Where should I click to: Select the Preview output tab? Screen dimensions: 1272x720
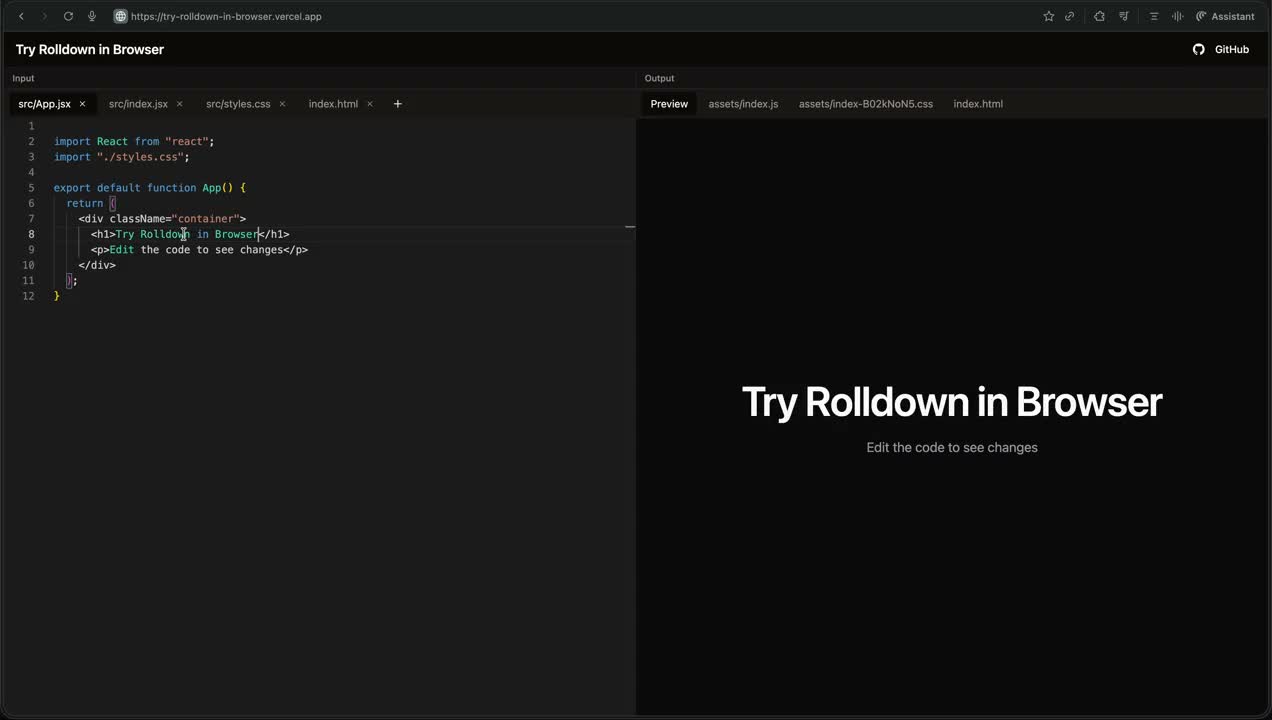[669, 104]
